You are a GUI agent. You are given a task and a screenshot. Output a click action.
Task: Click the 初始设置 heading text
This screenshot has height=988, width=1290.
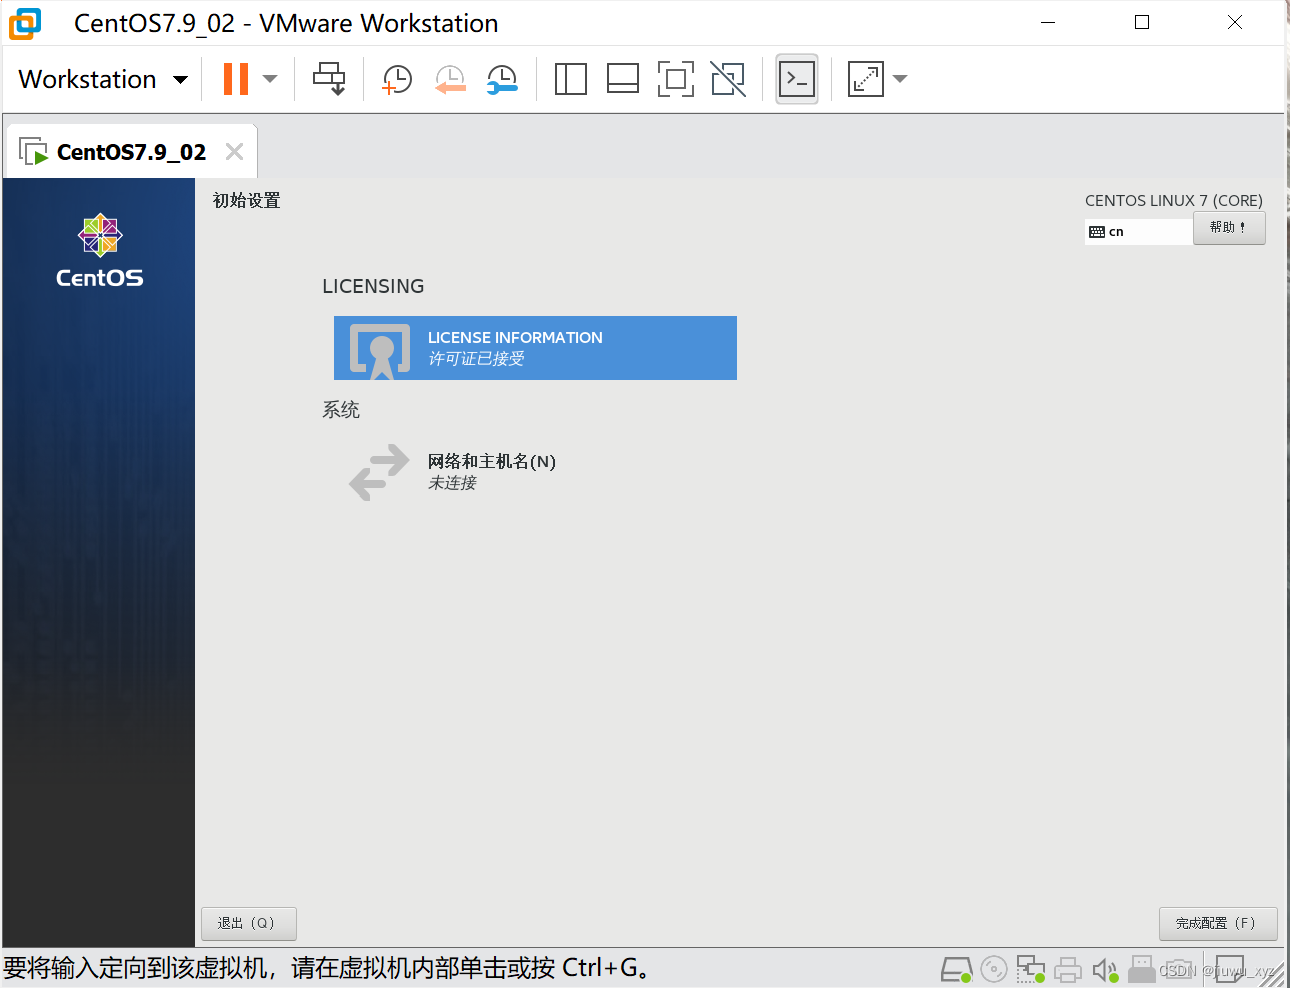coord(246,200)
